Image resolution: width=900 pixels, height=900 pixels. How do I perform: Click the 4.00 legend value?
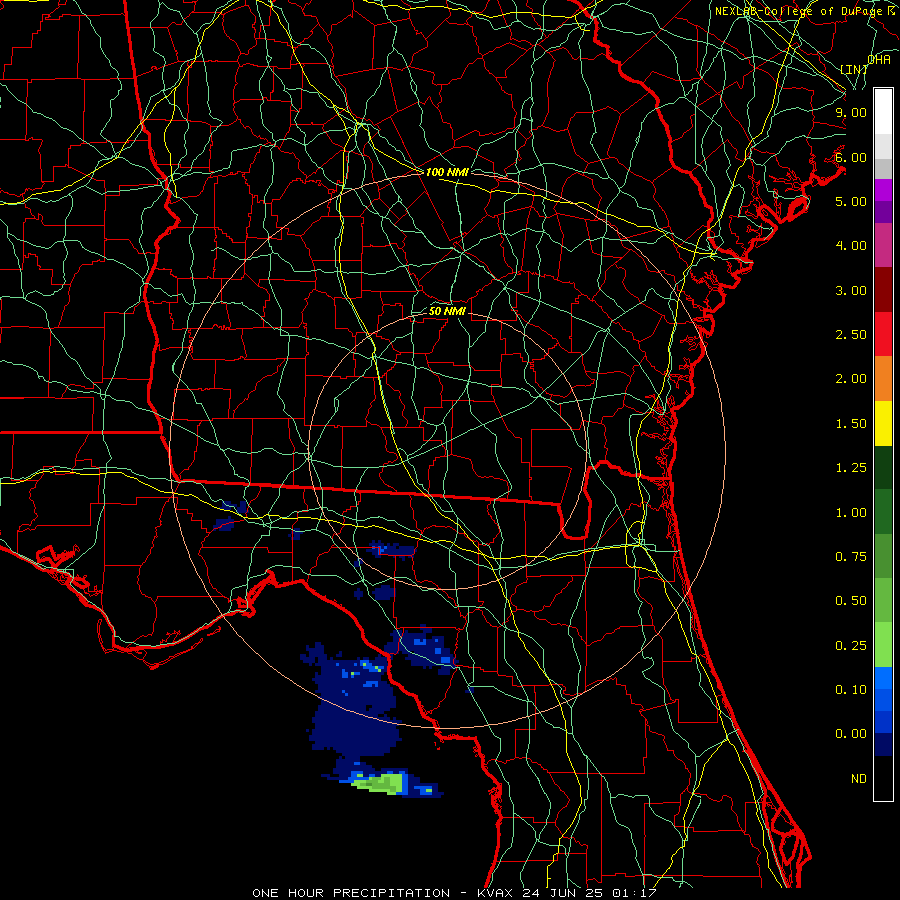851,246
